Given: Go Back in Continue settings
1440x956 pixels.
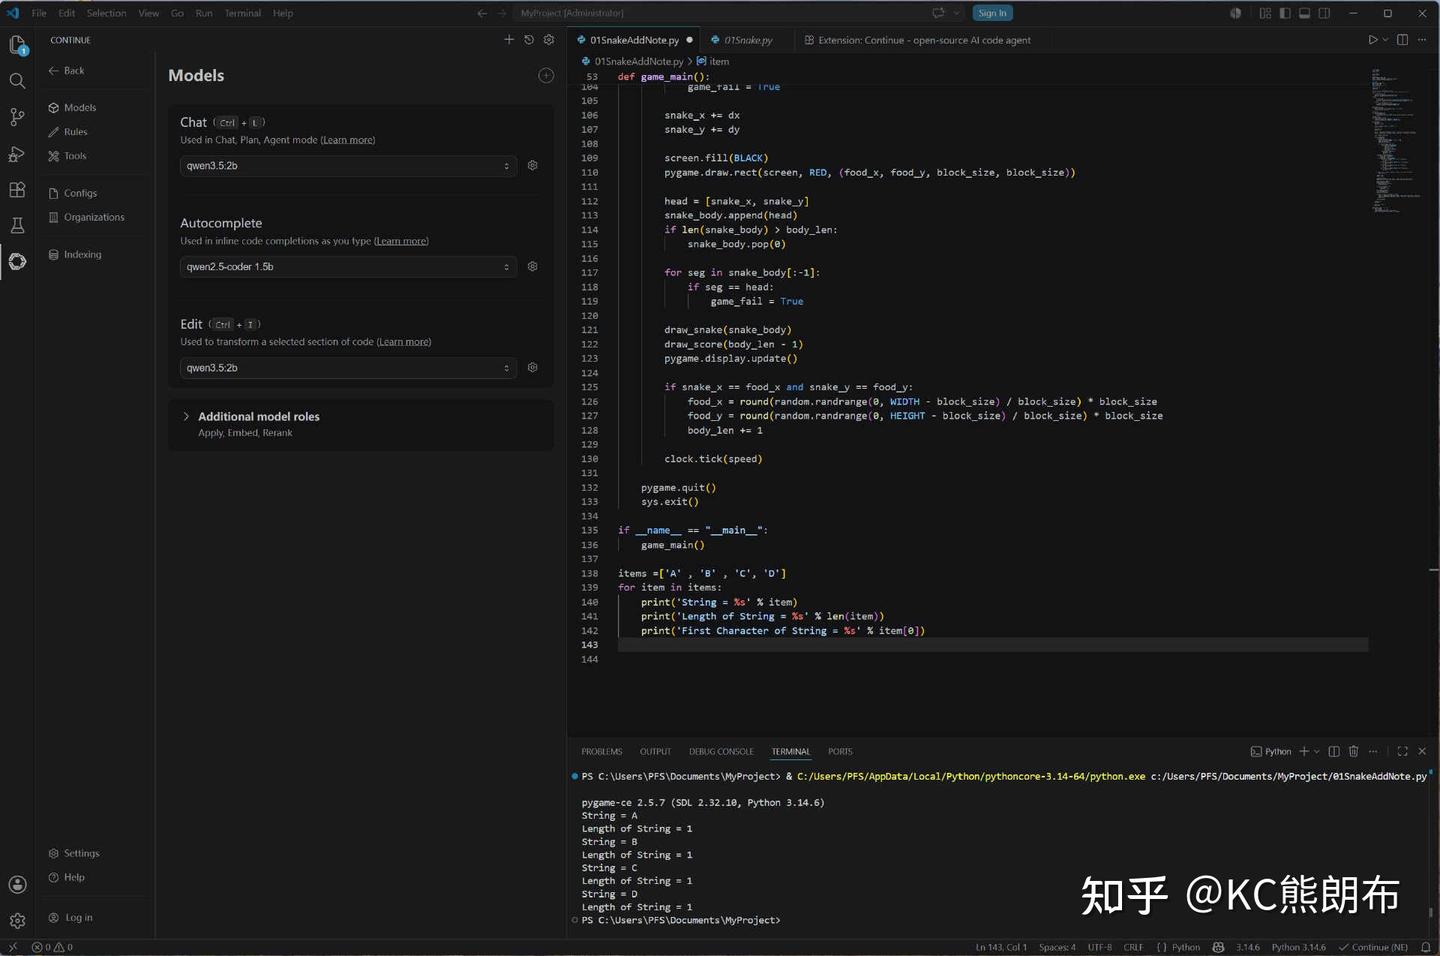Looking at the screenshot, I should coord(67,71).
